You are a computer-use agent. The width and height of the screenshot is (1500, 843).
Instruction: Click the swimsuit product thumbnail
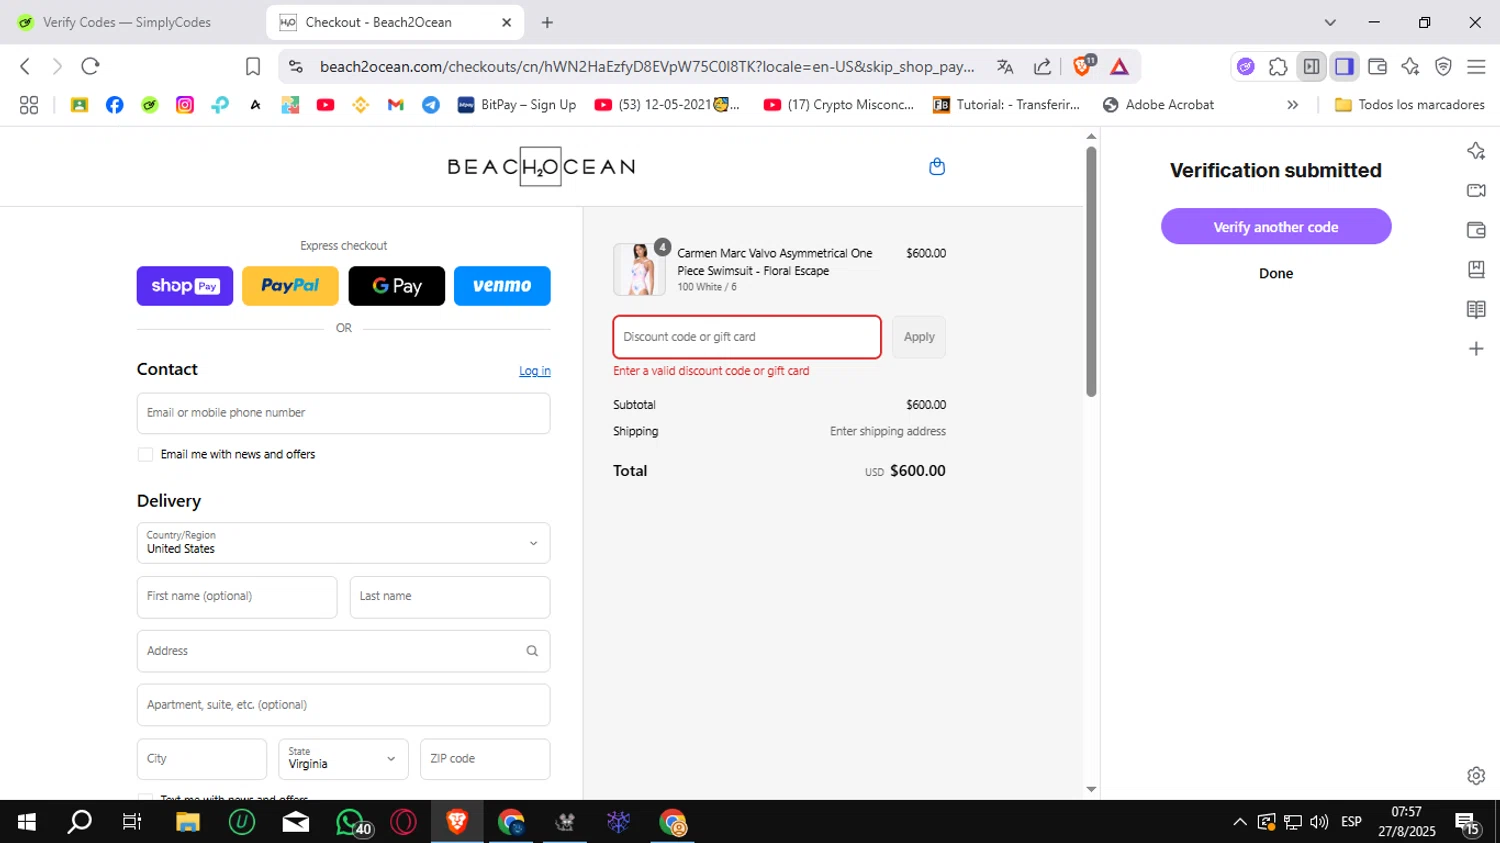pos(639,269)
